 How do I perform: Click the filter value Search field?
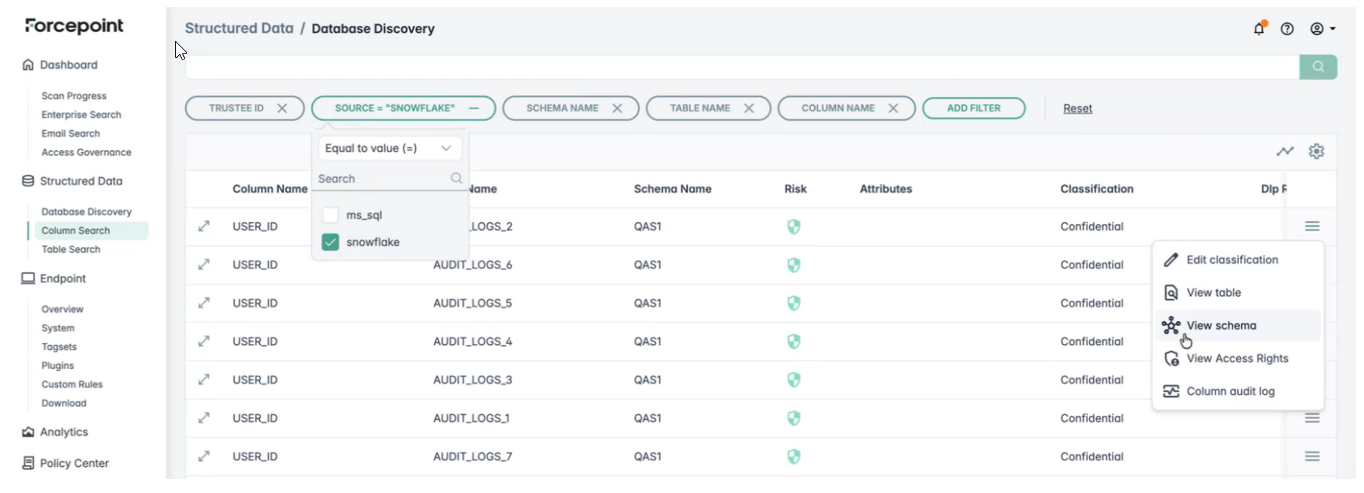(382, 178)
